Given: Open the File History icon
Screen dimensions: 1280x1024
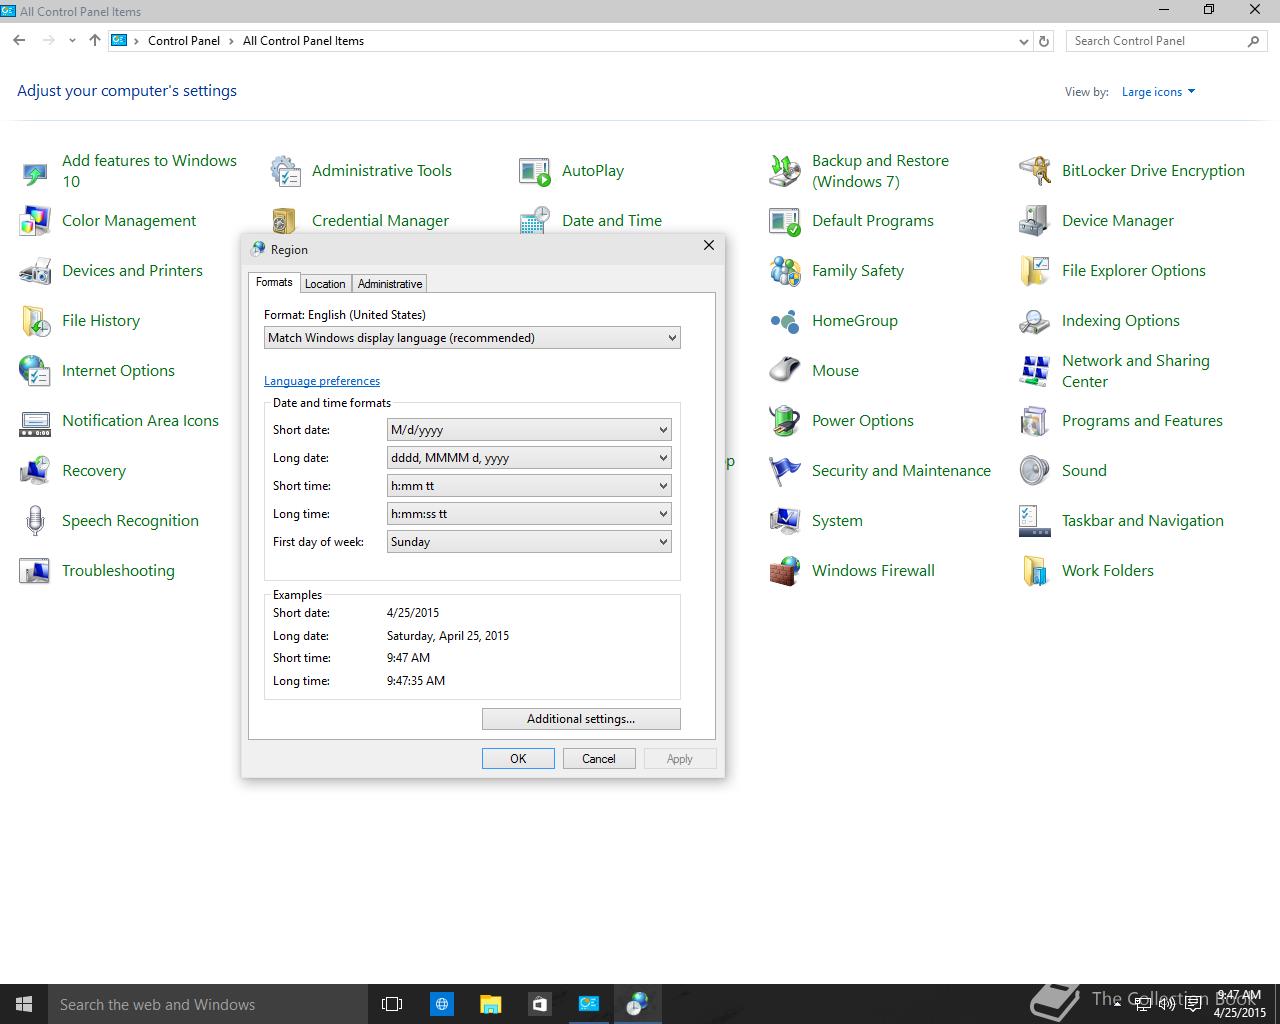Looking at the screenshot, I should tap(35, 321).
